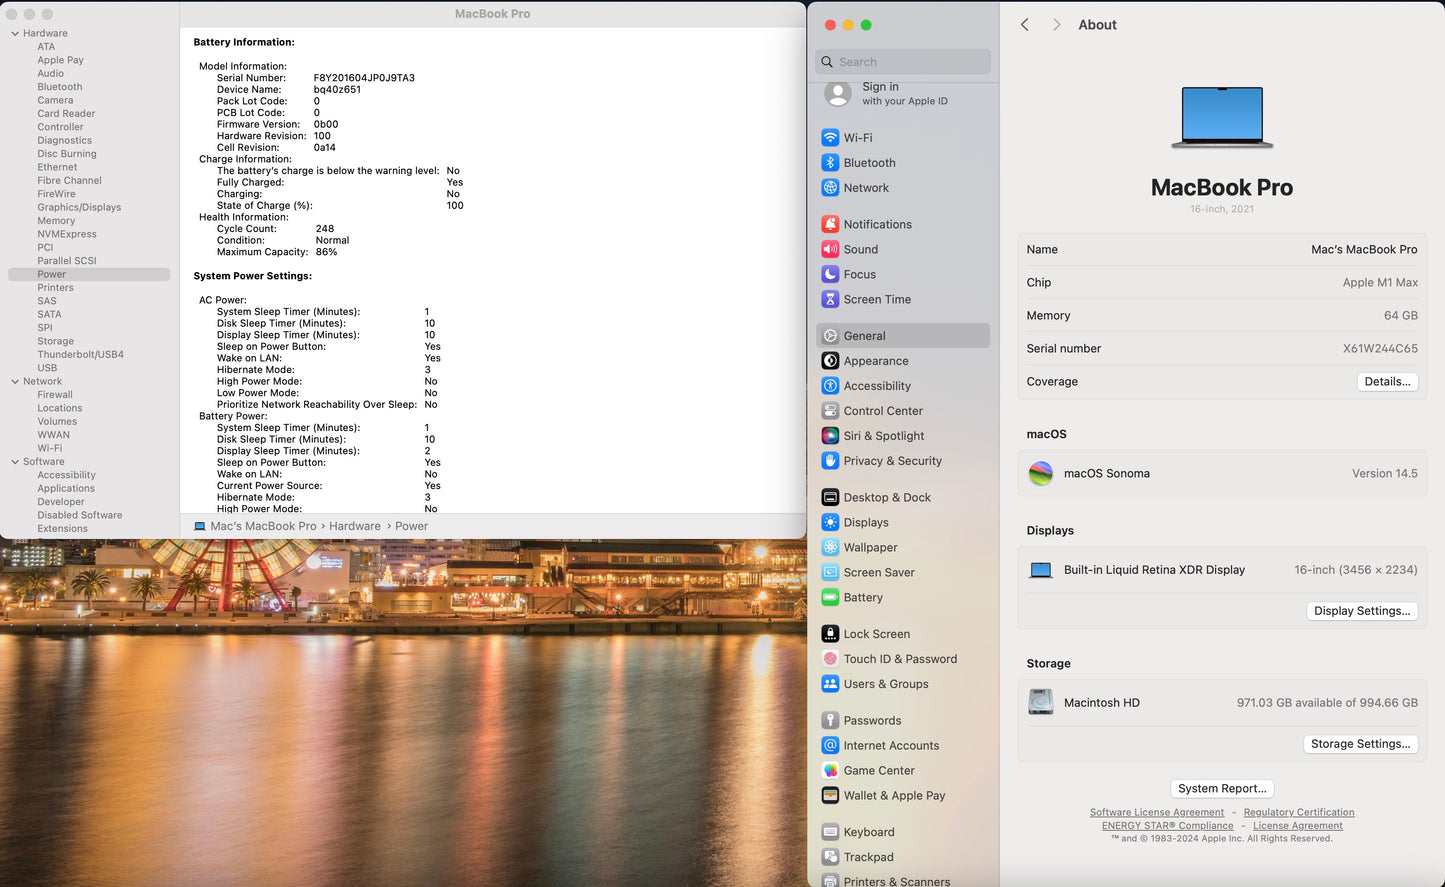
Task: Open the Trackpad icon
Action: point(830,857)
